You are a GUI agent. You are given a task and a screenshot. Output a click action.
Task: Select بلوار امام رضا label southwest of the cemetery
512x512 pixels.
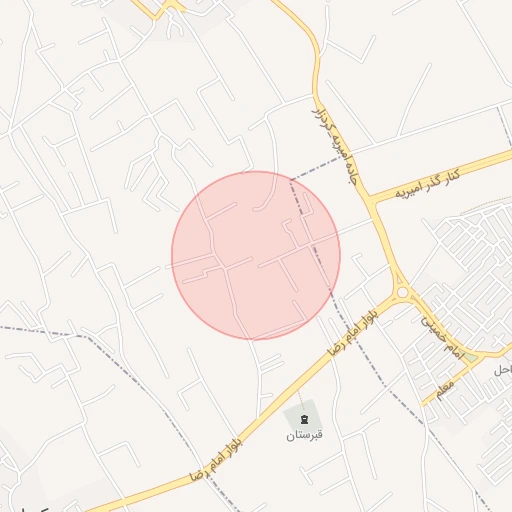216,459
